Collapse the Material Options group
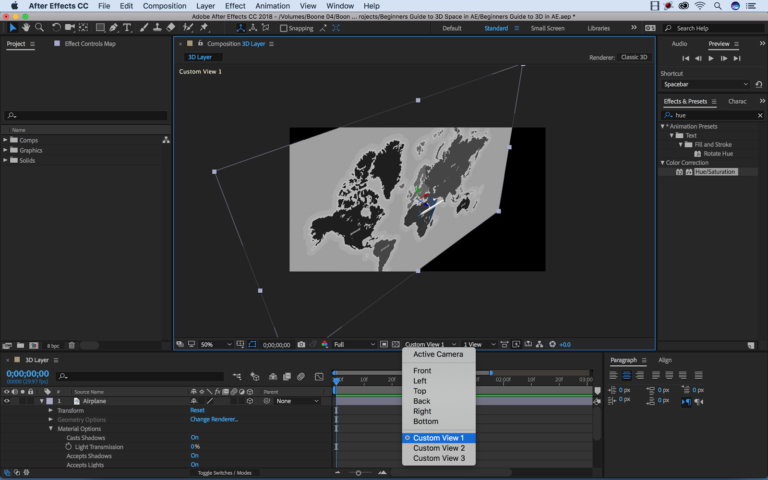Screen dimensions: 768x480 coord(50,429)
